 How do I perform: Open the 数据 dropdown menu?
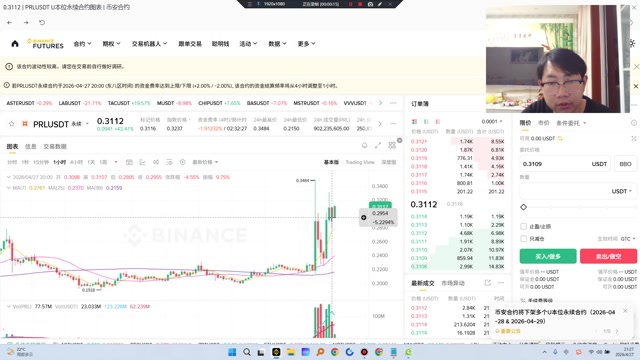[x=278, y=44]
